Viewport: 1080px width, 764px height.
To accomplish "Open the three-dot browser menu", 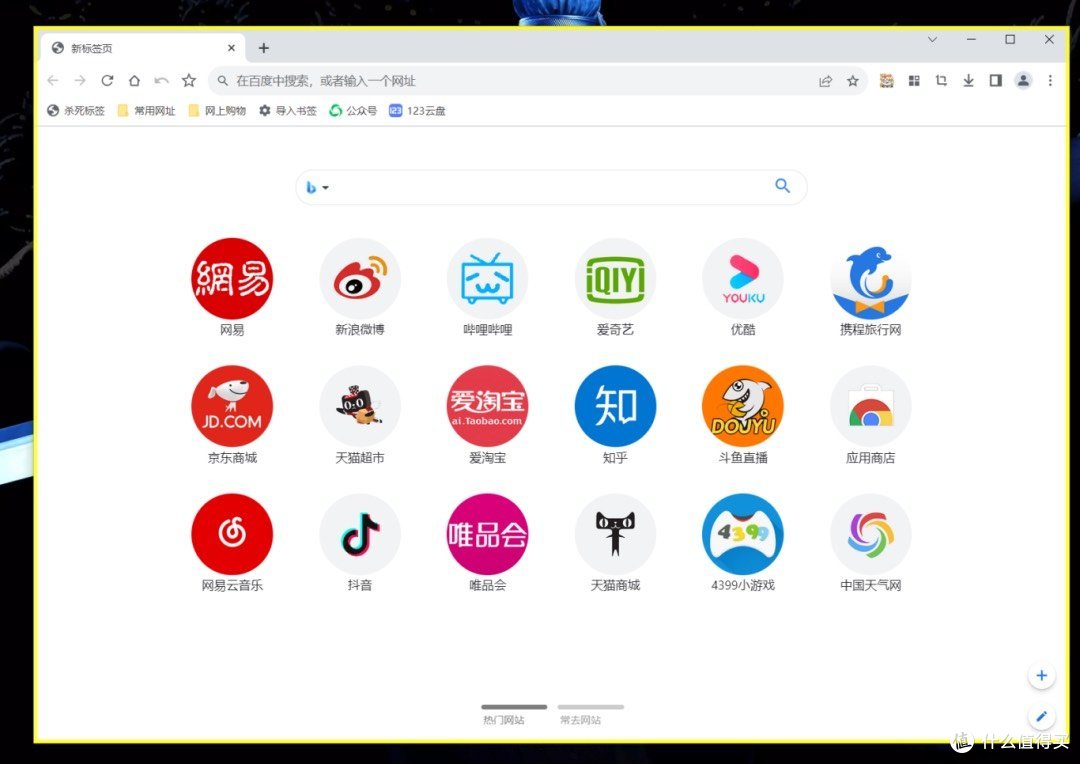I will point(1050,81).
